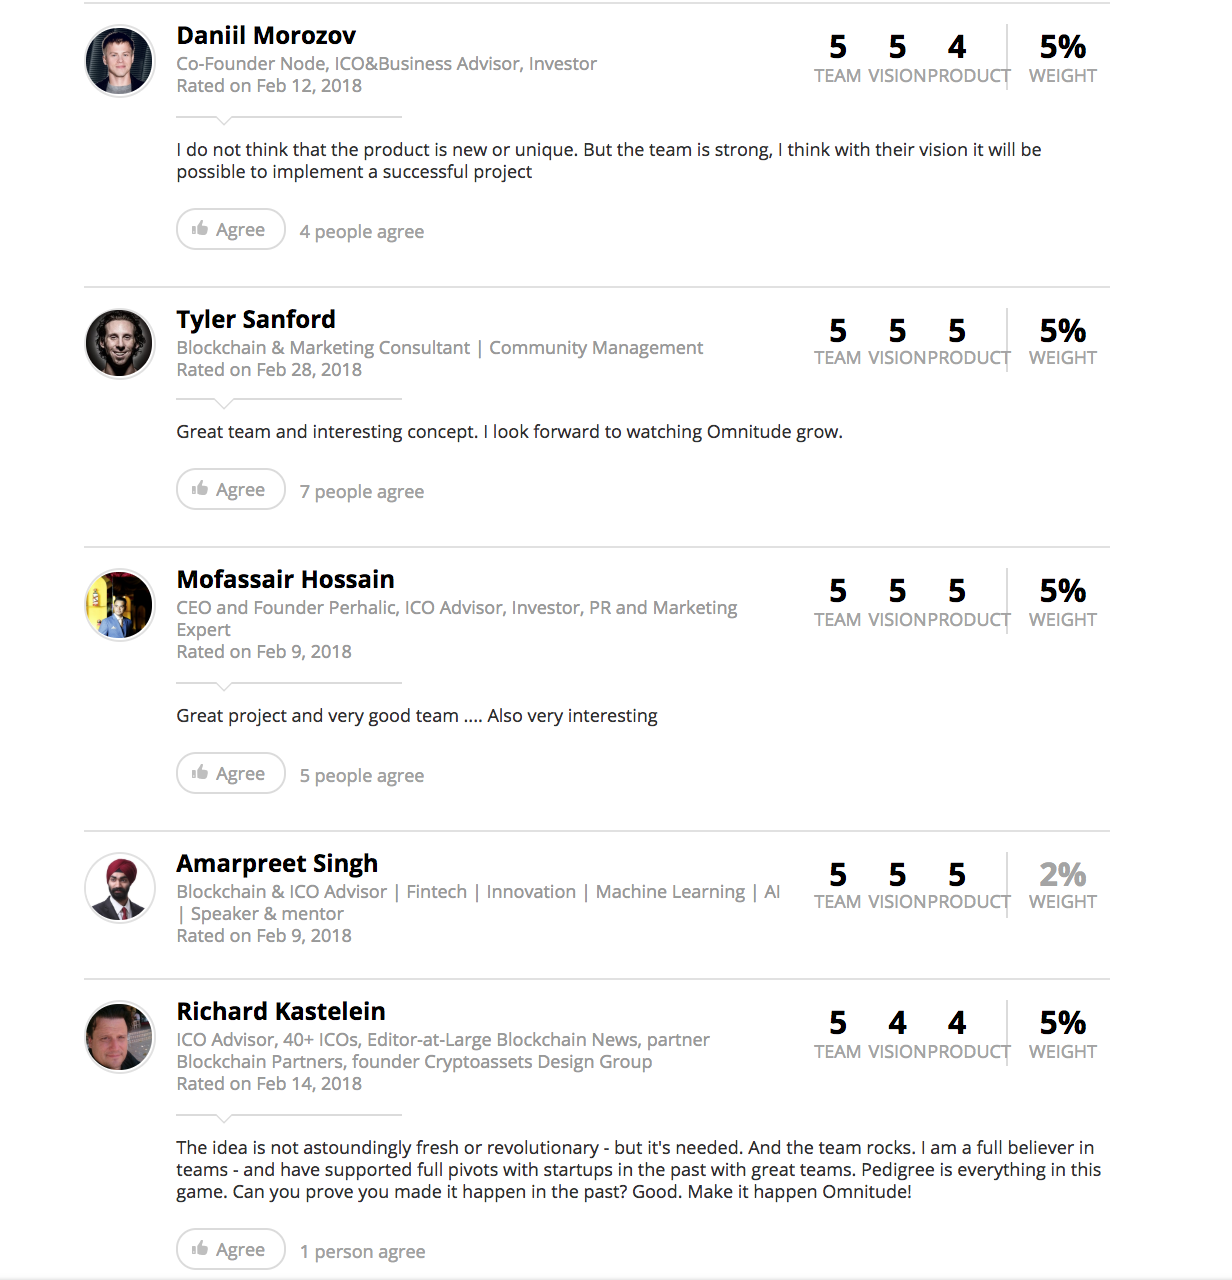Image resolution: width=1232 pixels, height=1280 pixels.
Task: Click Tyler Sanford's avatar picture
Action: [x=120, y=344]
